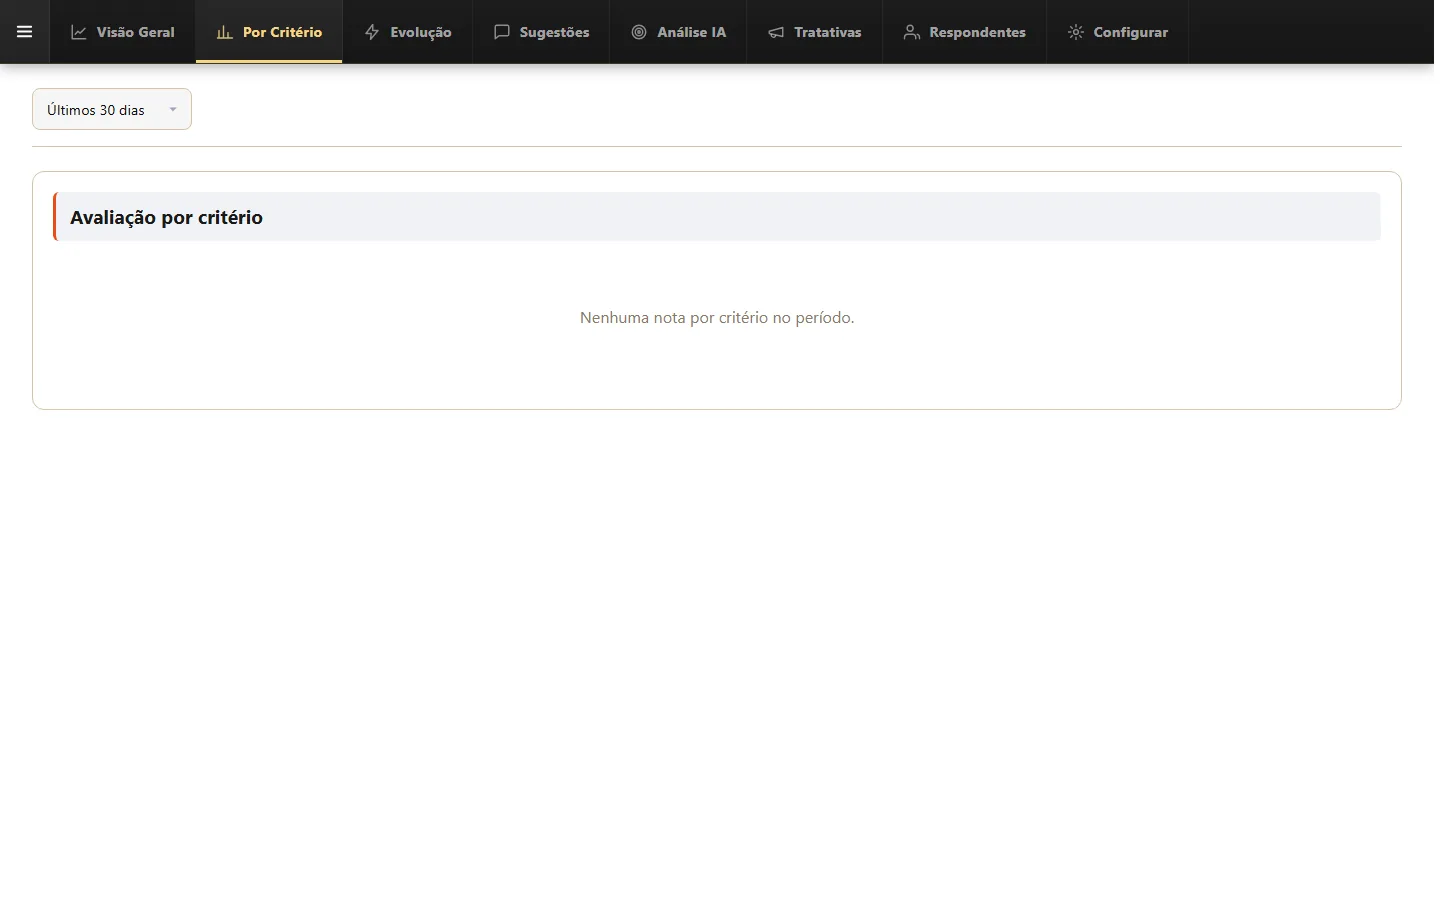Switch to the Visão Geral tab
This screenshot has width=1440, height=900.
pos(123,32)
